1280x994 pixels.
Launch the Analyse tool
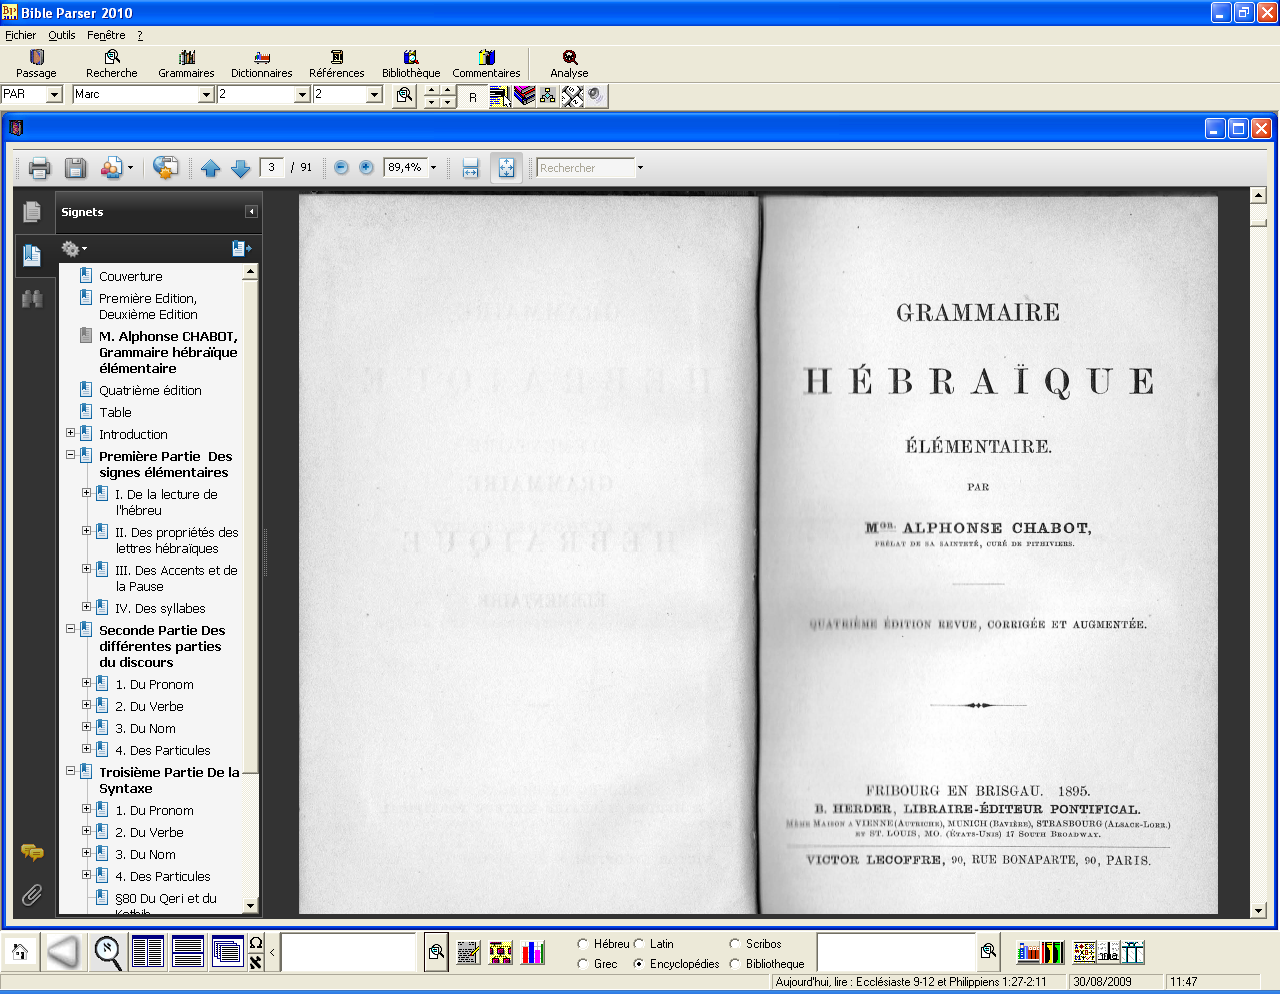point(569,64)
